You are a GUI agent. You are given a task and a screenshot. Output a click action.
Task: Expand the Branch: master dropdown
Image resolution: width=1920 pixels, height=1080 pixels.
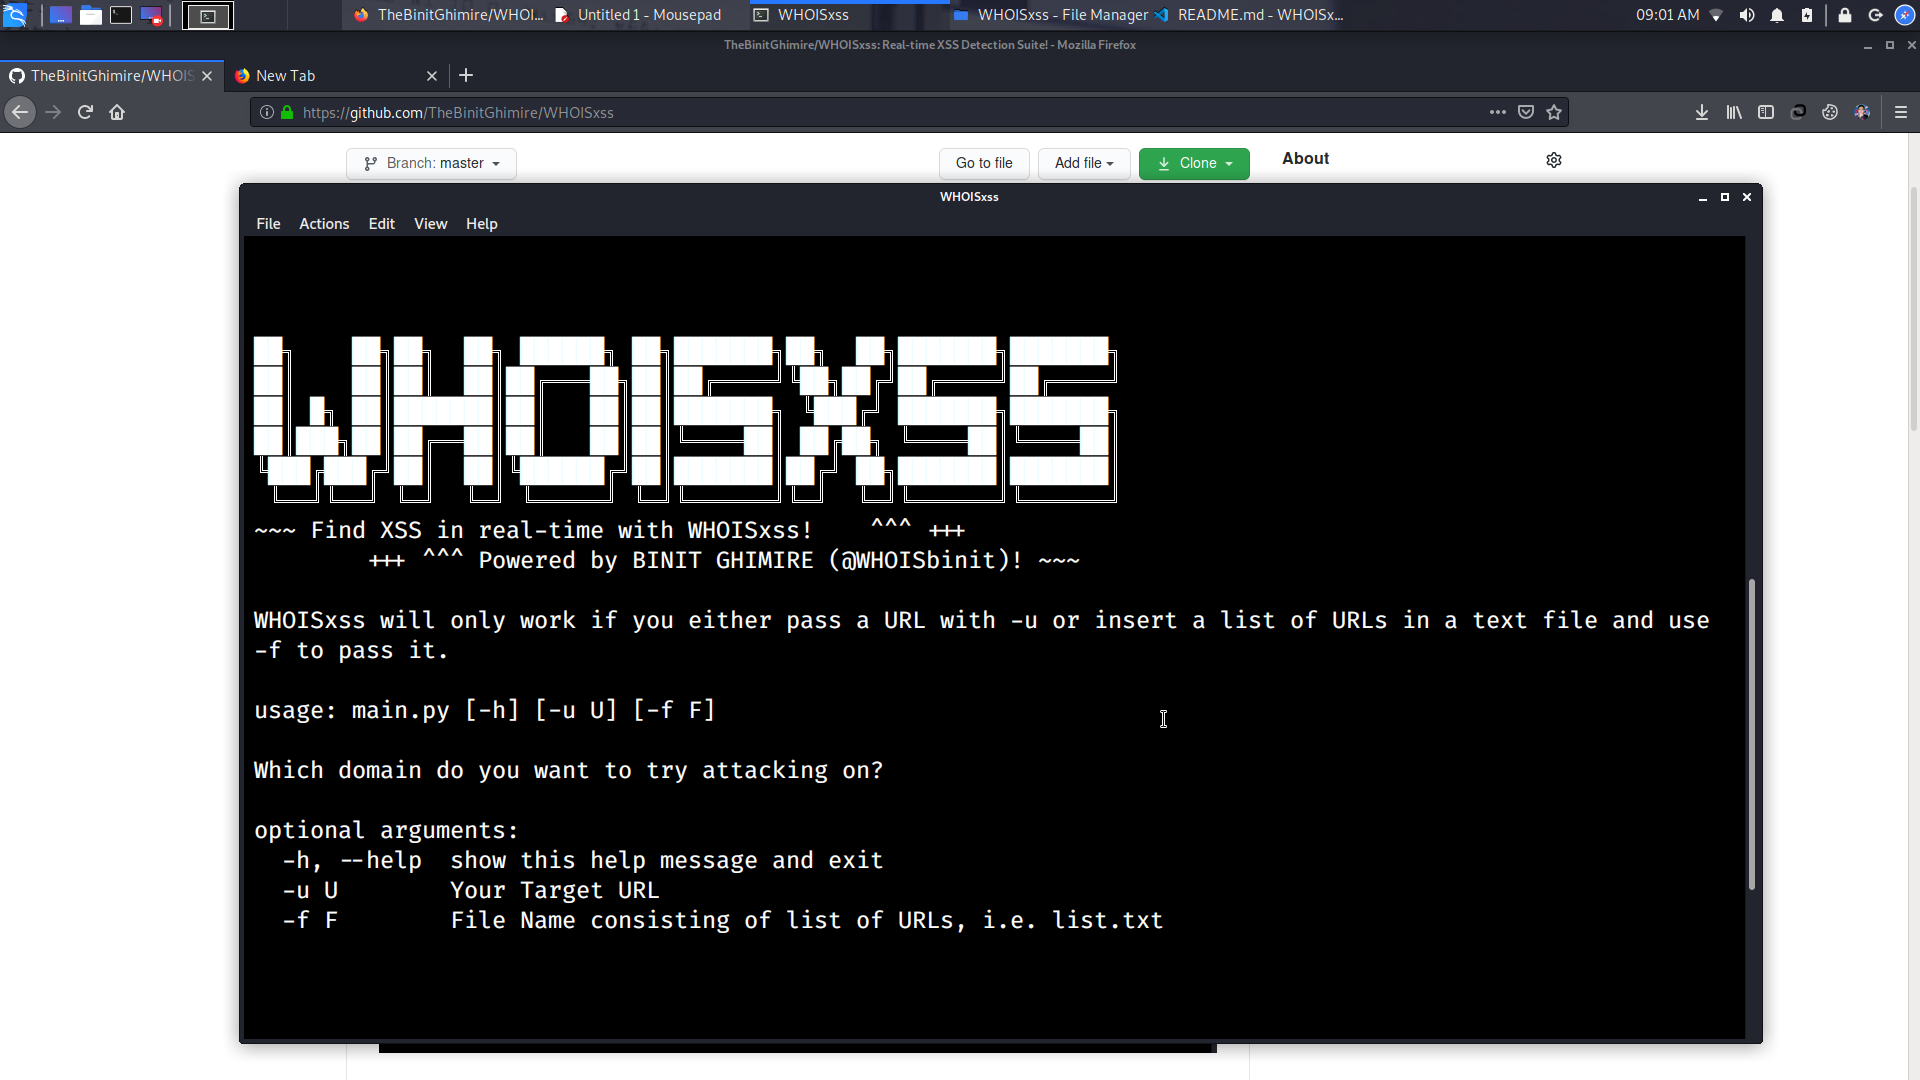coord(431,163)
